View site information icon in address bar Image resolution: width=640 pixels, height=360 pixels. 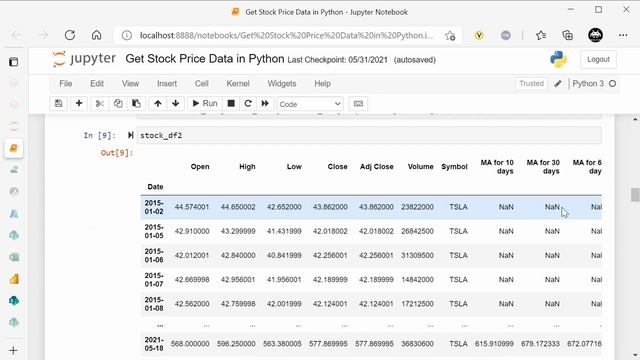pyautogui.click(x=127, y=36)
